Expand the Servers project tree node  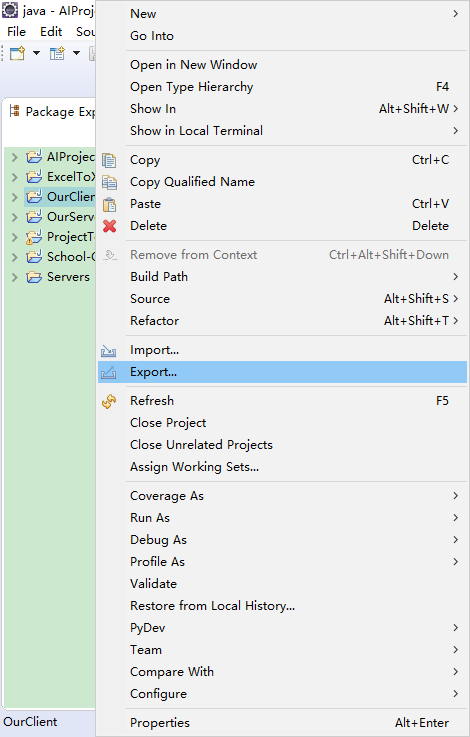click(14, 277)
